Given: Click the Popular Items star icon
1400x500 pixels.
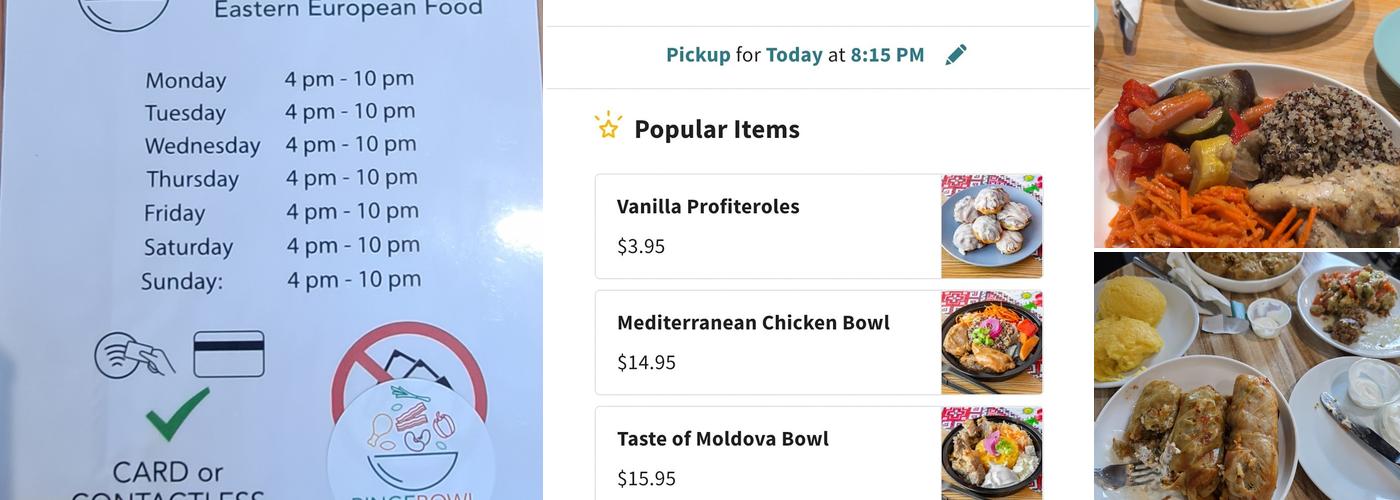Looking at the screenshot, I should [x=608, y=127].
